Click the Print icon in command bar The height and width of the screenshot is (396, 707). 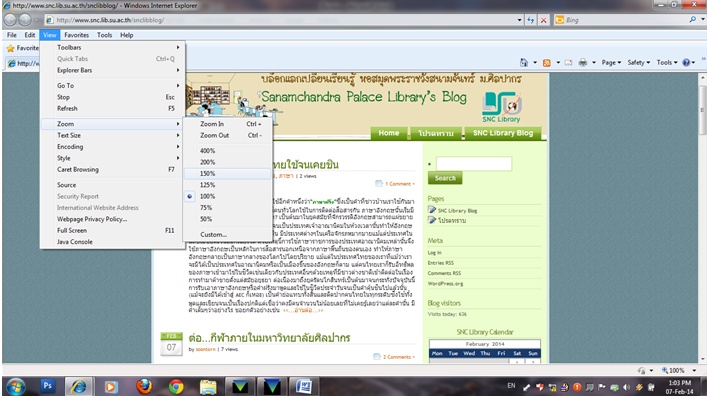point(583,63)
